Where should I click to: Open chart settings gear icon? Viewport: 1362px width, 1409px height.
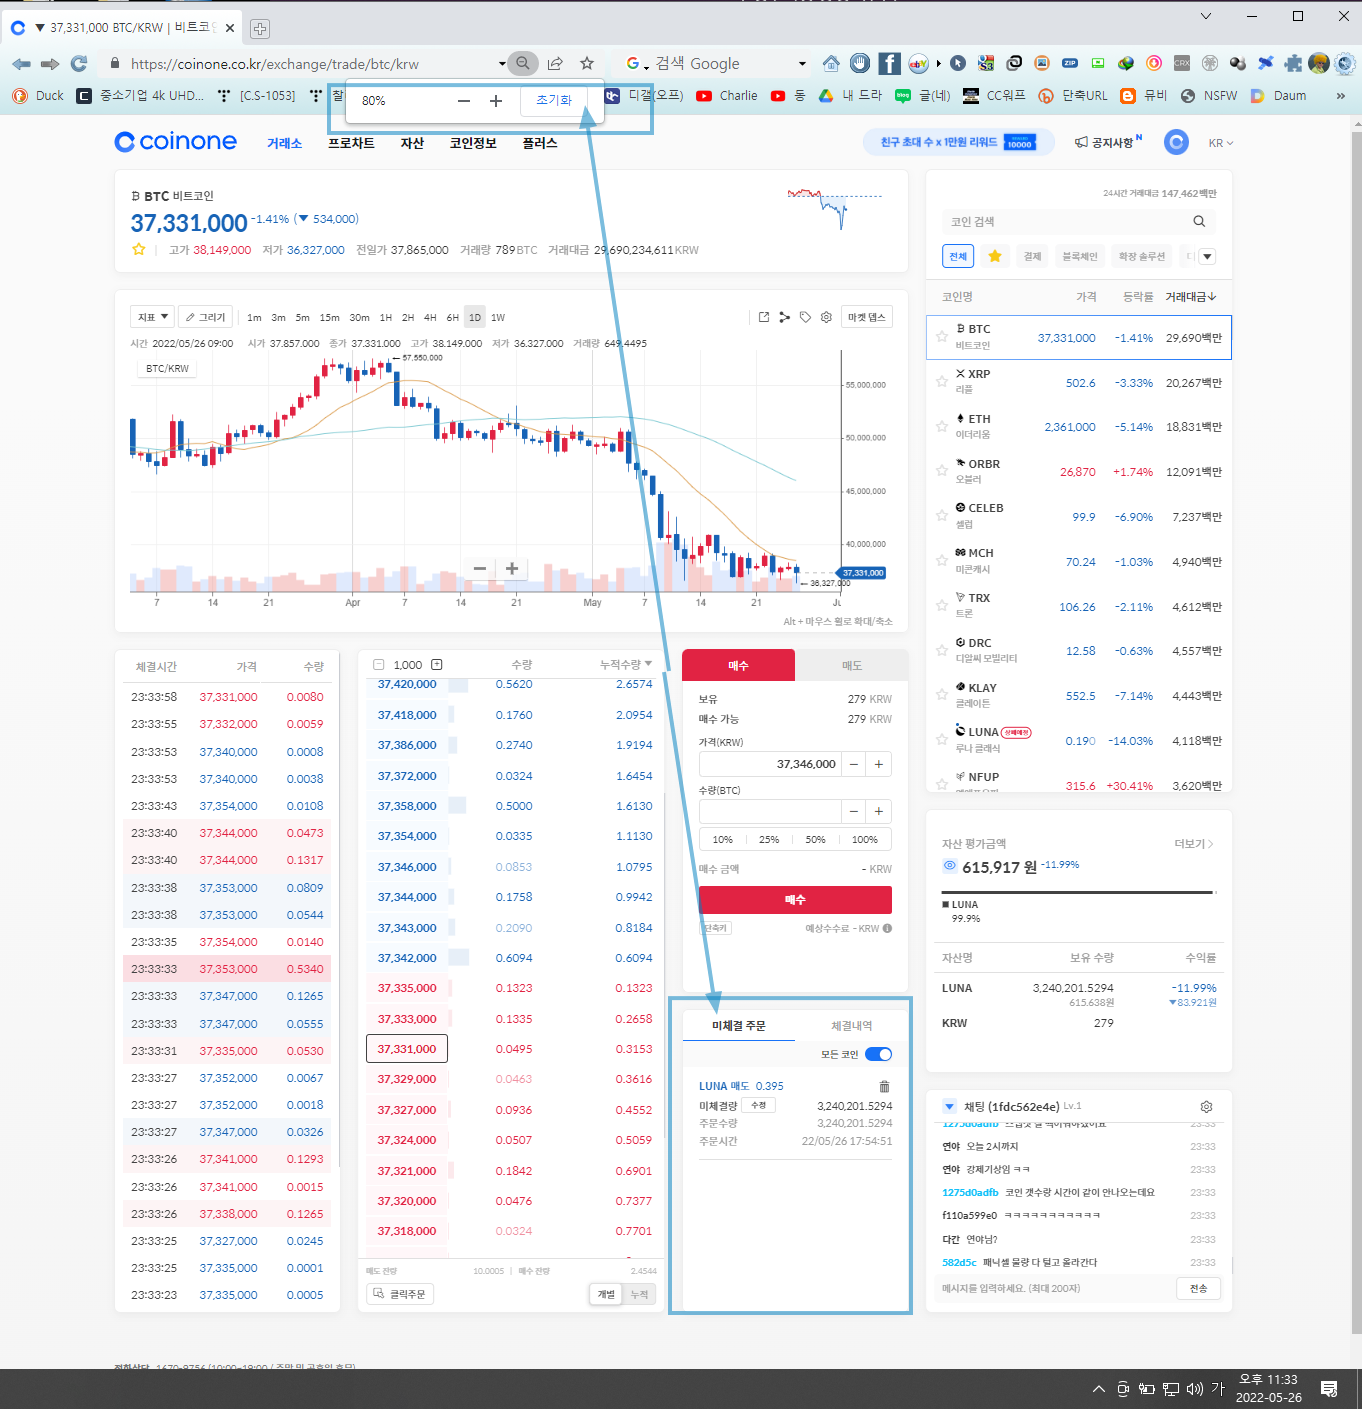826,317
